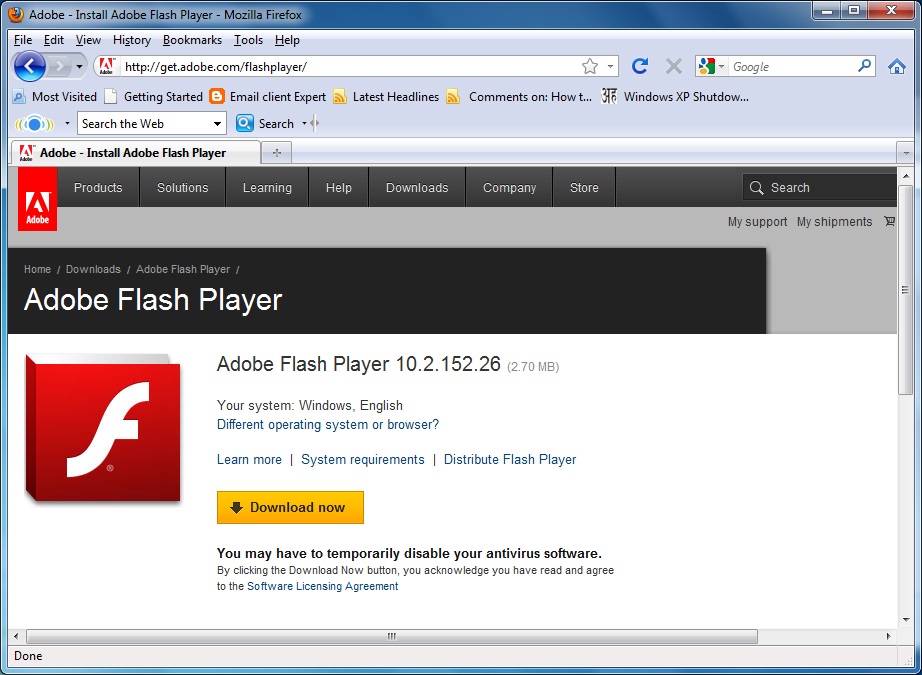Viewport: 922px width, 675px height.
Task: Open the Email client Expert bookmark
Action: pos(268,96)
